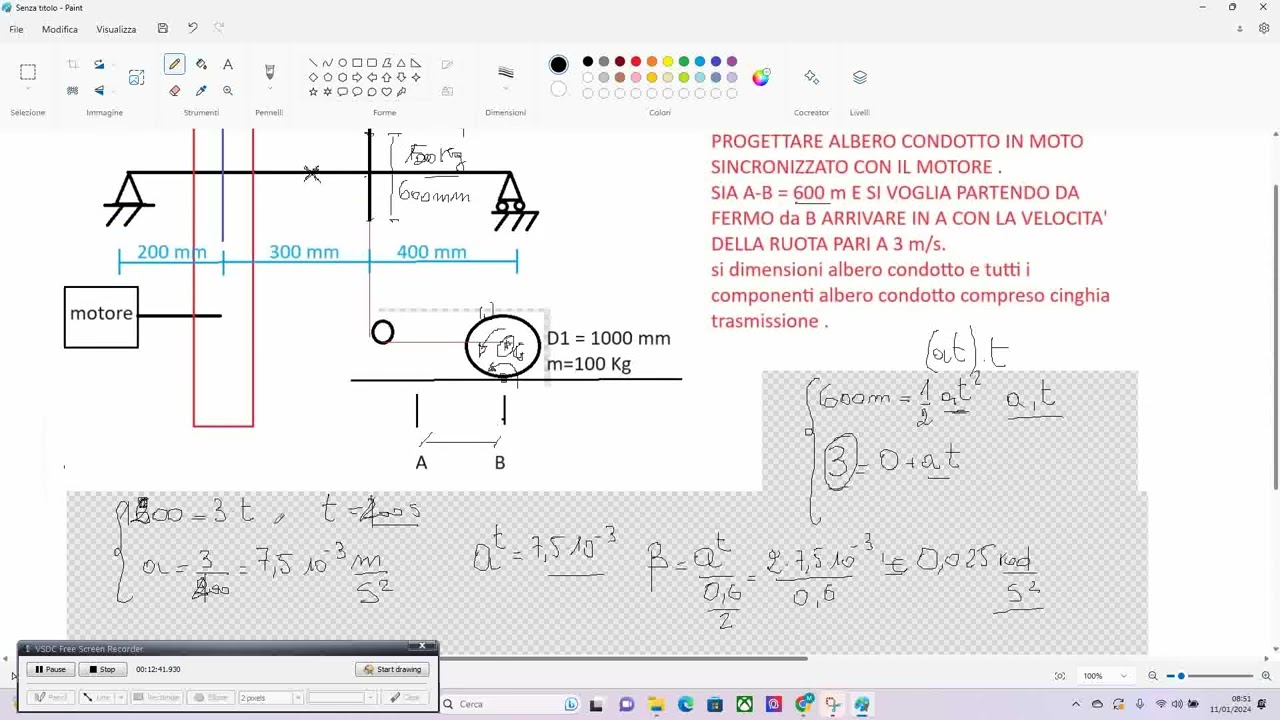Expand the Brushes dropdown chevron
Screen dimensions: 1280x720
(x=269, y=90)
